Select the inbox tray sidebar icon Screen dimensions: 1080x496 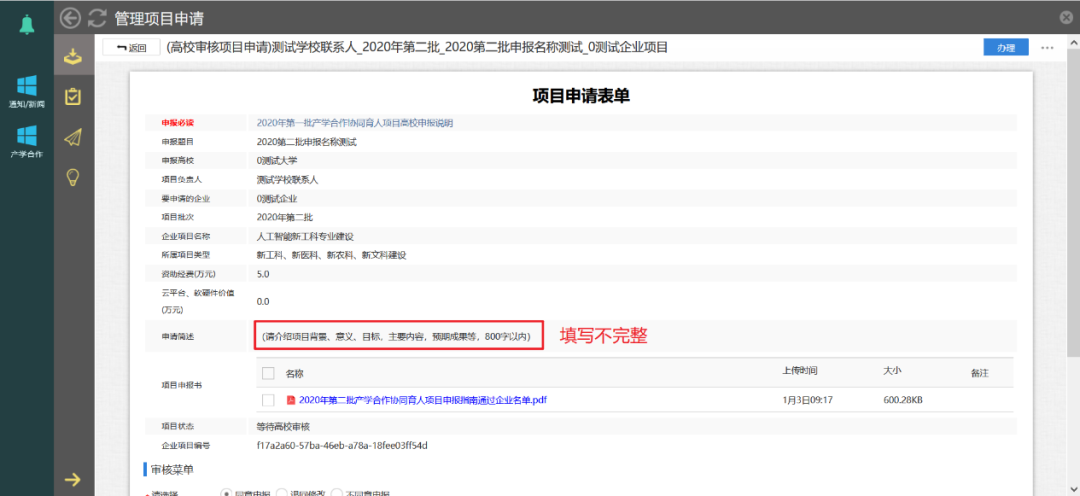click(x=73, y=56)
